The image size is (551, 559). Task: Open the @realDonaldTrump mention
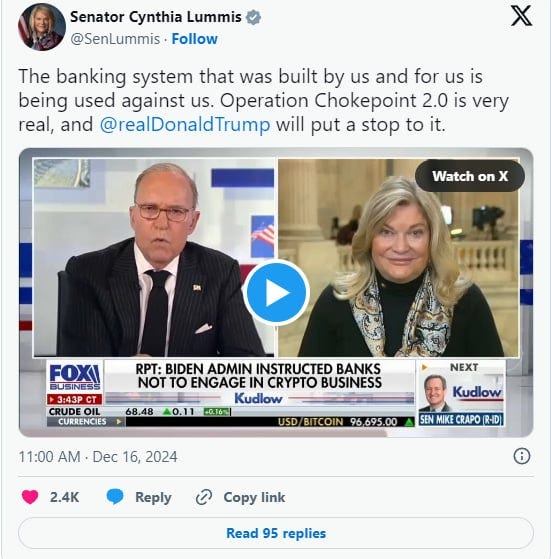(x=185, y=124)
